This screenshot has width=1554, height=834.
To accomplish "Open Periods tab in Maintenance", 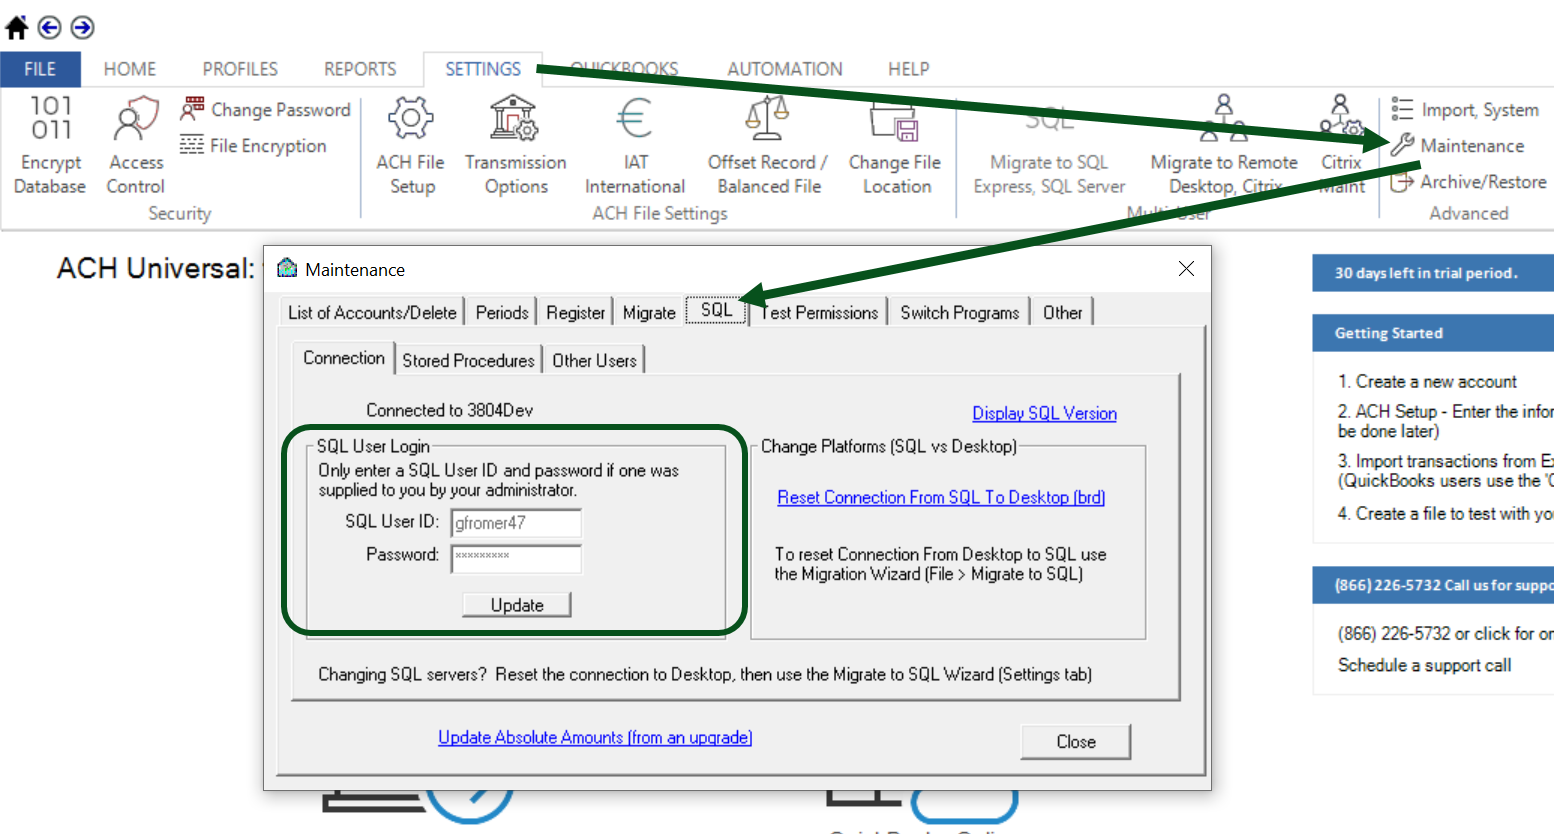I will [502, 312].
